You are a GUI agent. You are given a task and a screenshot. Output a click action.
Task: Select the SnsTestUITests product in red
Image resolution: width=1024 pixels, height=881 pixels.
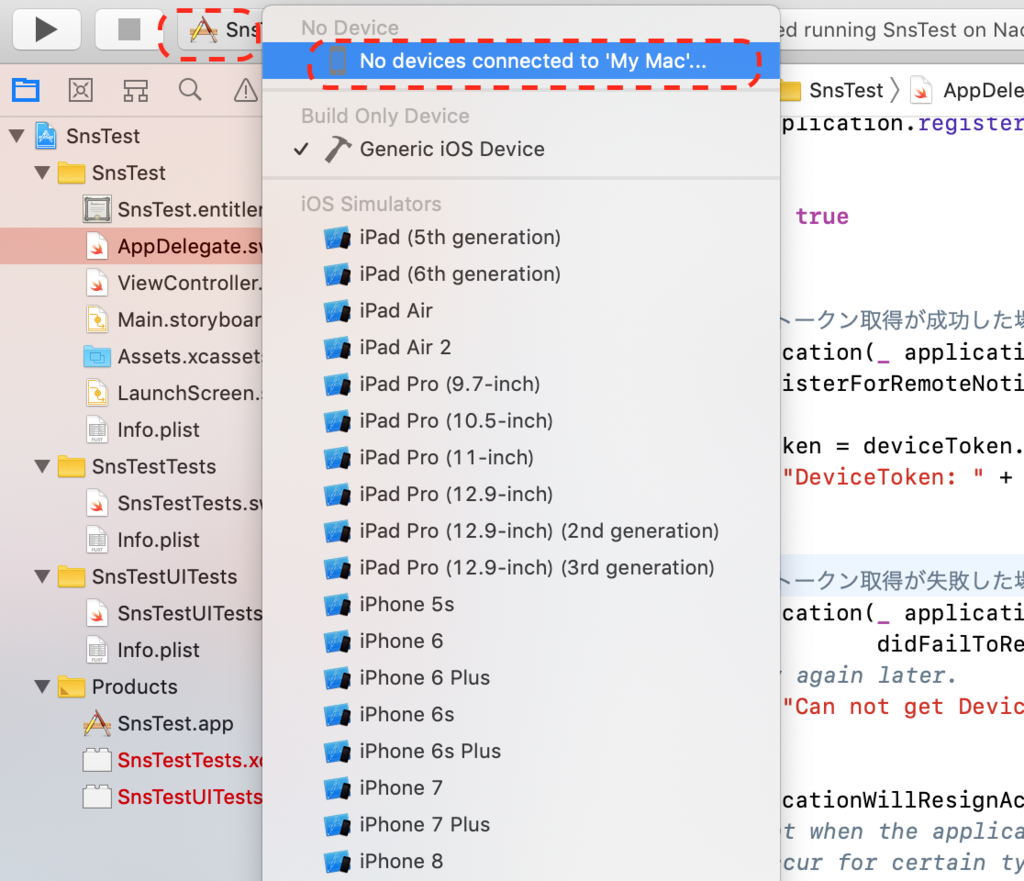click(173, 797)
